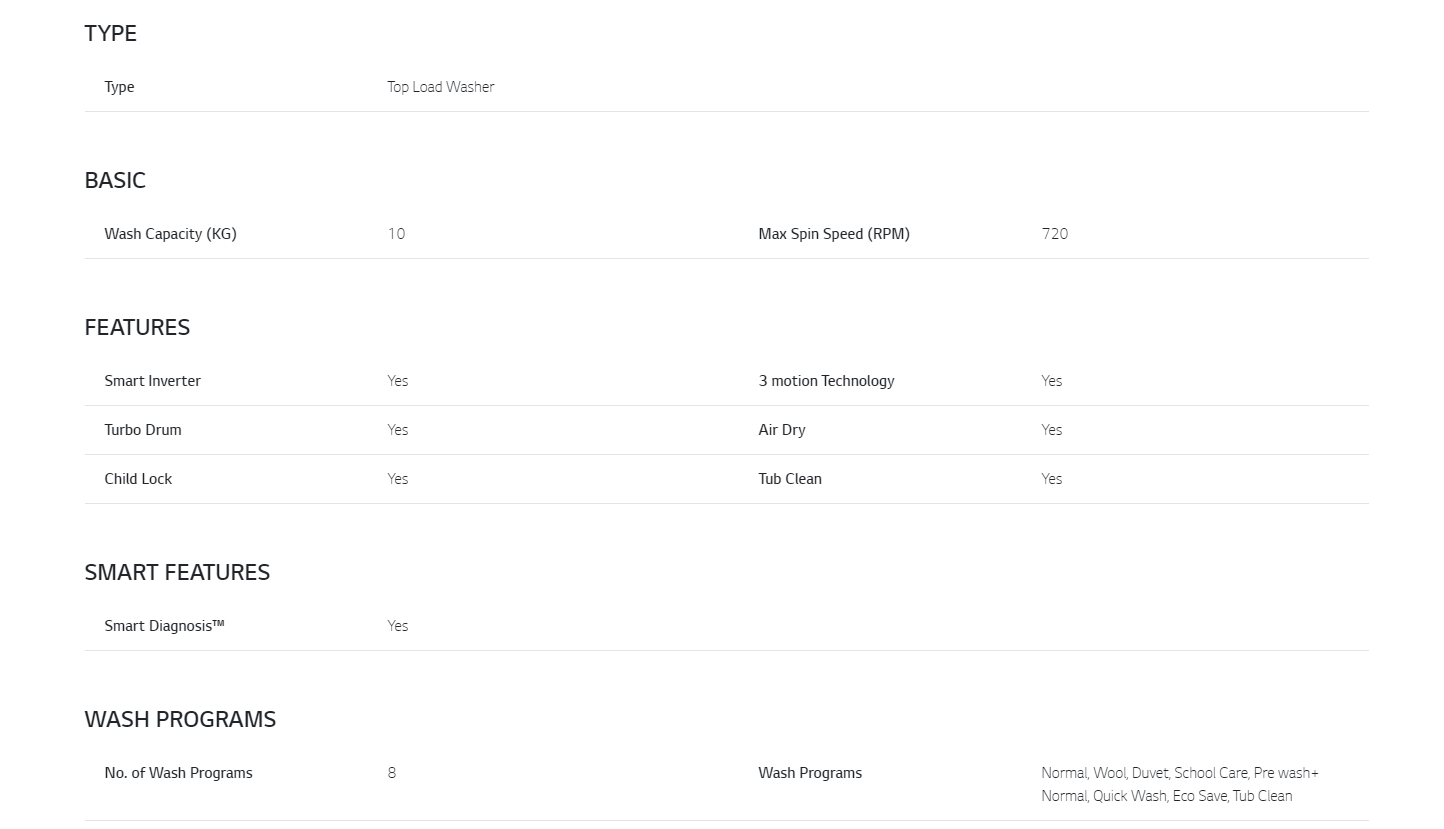Click the TYPE section heading
This screenshot has height=829, width=1444.
[111, 33]
